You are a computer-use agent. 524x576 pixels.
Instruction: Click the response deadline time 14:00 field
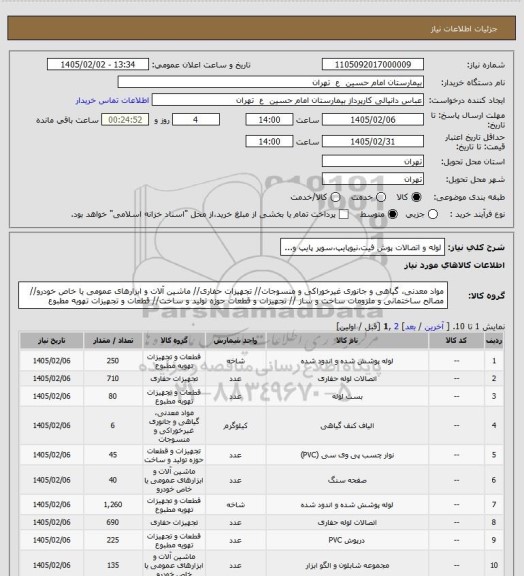point(269,120)
